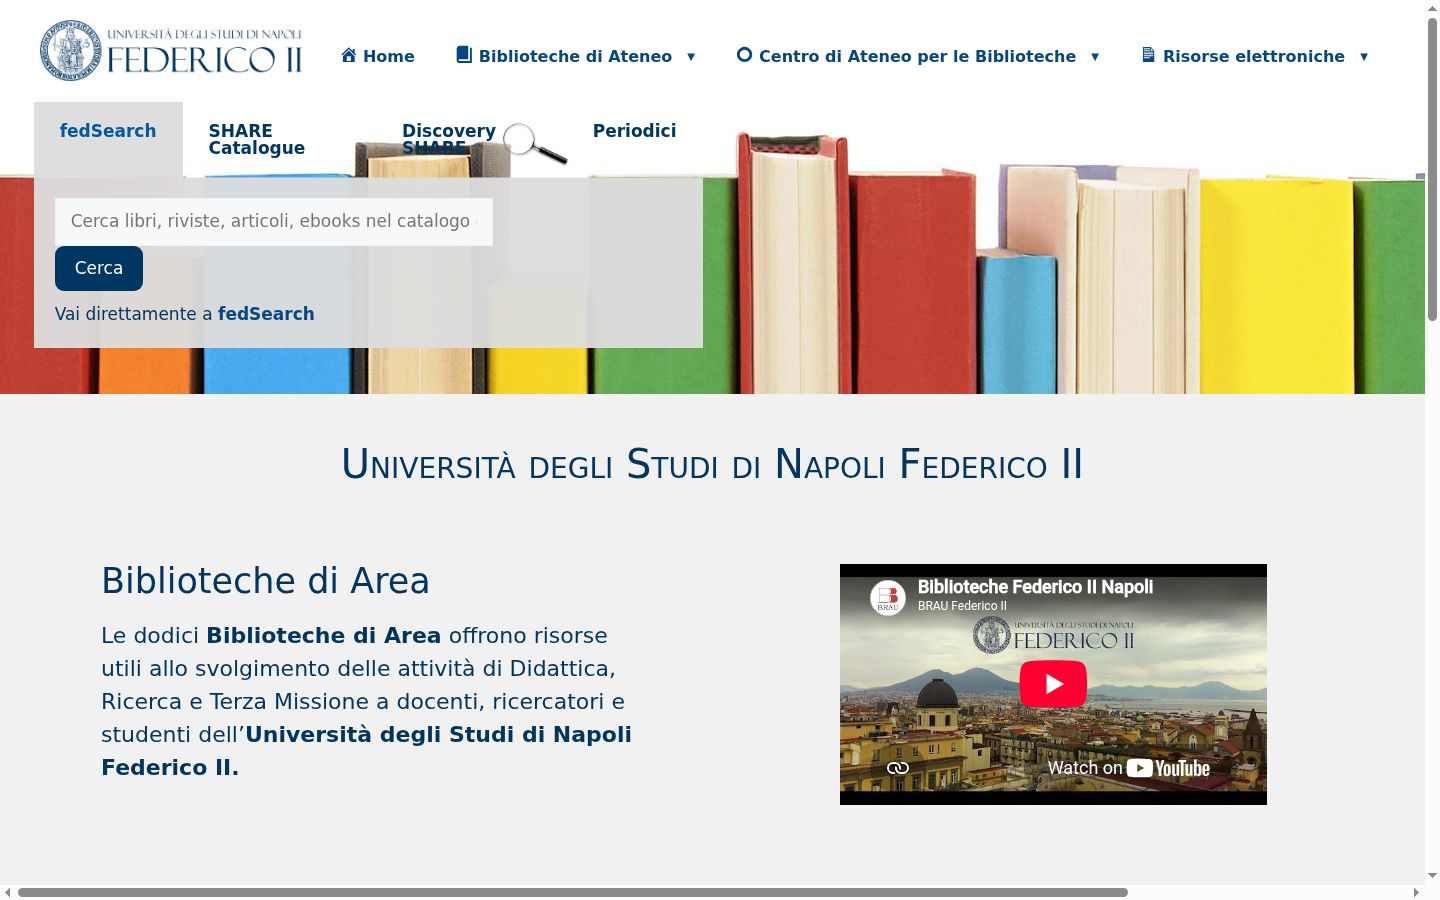Image resolution: width=1440 pixels, height=900 pixels.
Task: Open the Risorse elettroniche menu
Action: 1255,56
